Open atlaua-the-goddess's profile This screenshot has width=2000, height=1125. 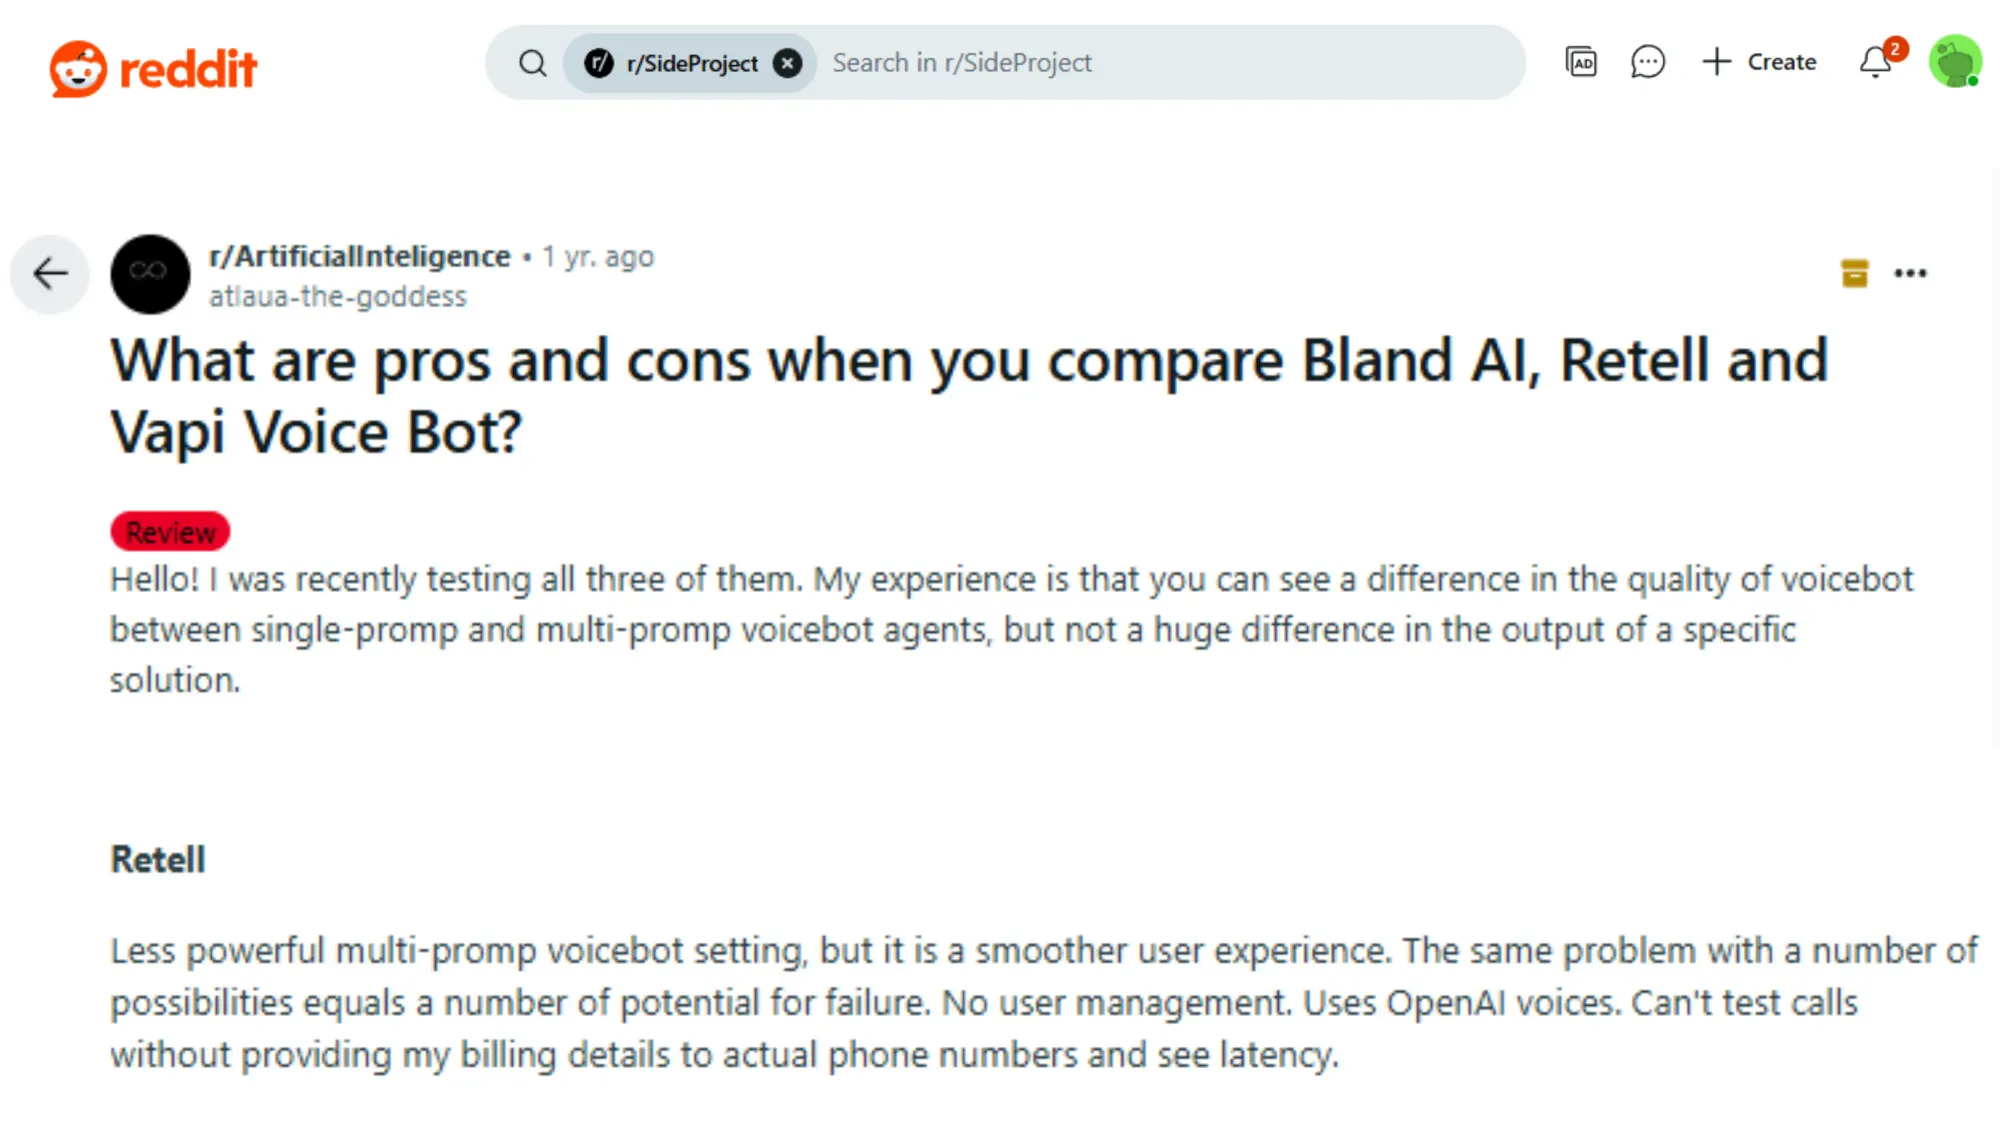click(x=337, y=296)
